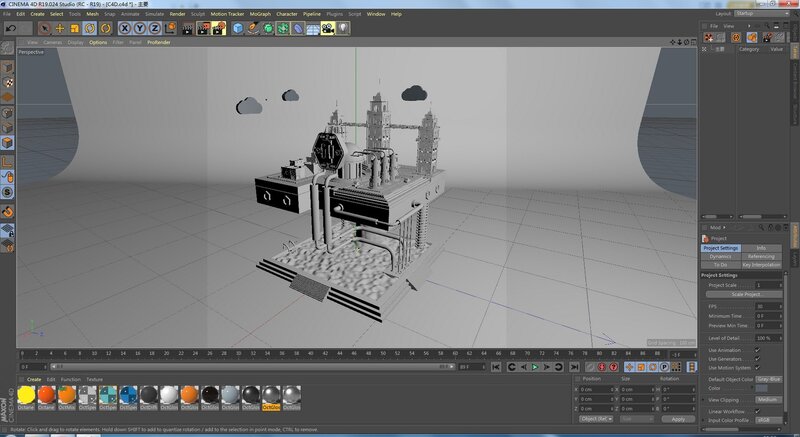Click the Undo arrow icon
Image resolution: width=800 pixels, height=437 pixels.
click(10, 28)
